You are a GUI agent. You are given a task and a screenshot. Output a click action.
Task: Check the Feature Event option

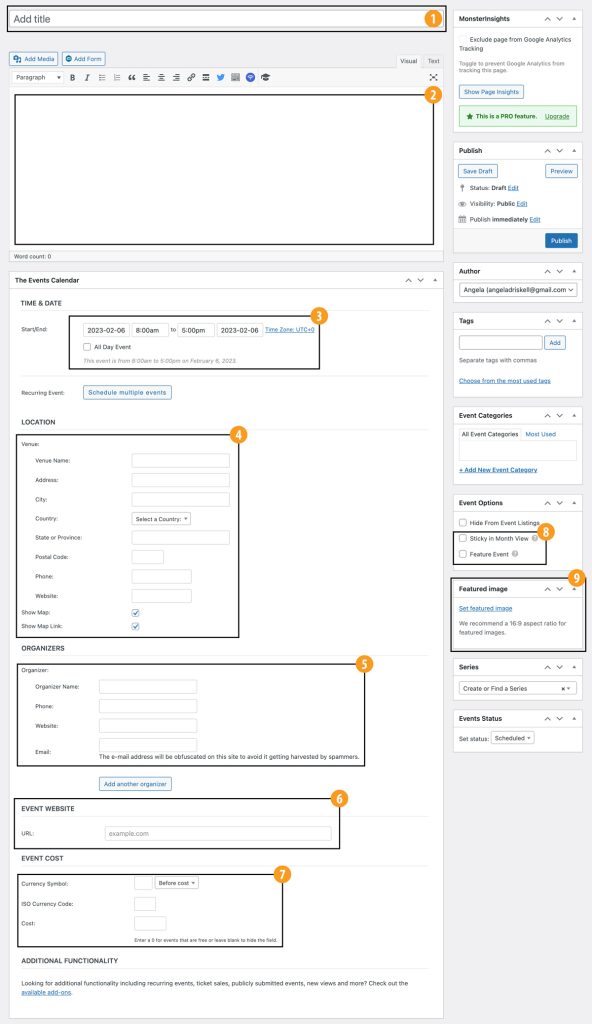(x=463, y=554)
